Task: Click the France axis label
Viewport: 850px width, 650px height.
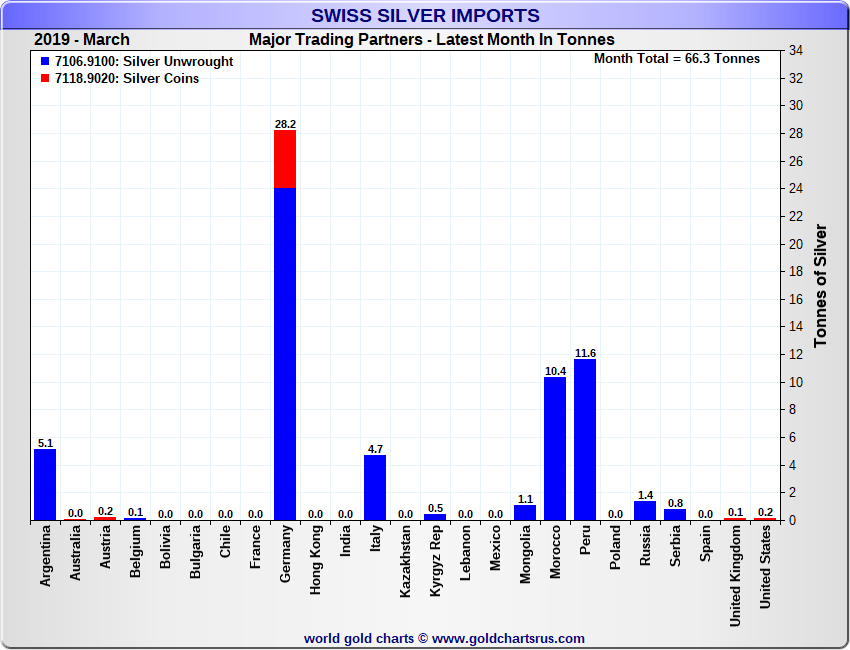Action: [x=255, y=547]
